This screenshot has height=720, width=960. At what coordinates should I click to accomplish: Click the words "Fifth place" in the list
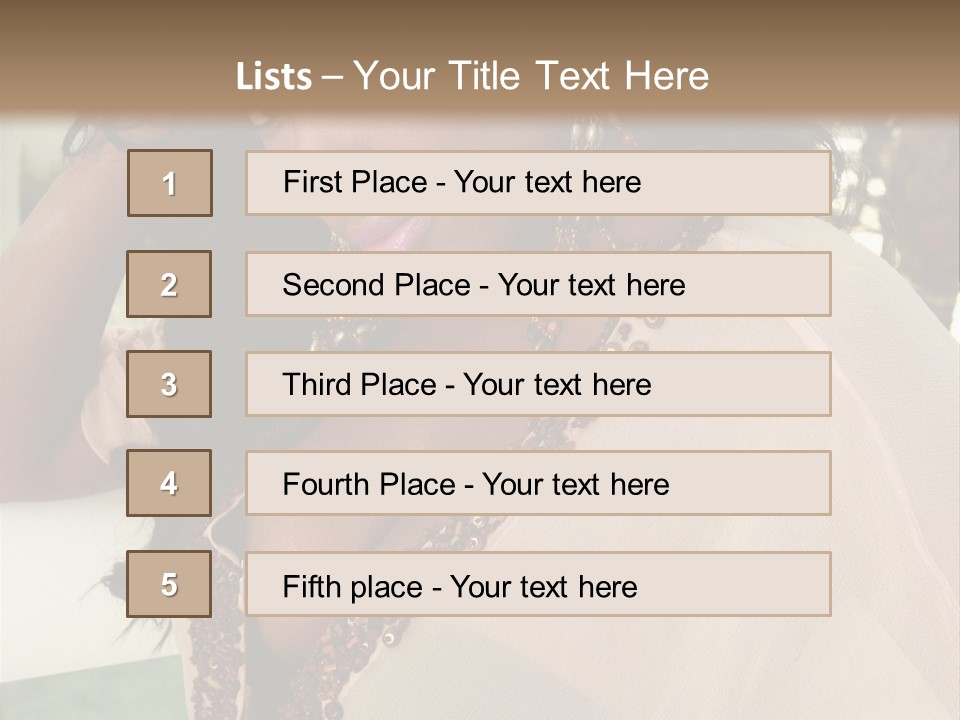[x=352, y=586]
